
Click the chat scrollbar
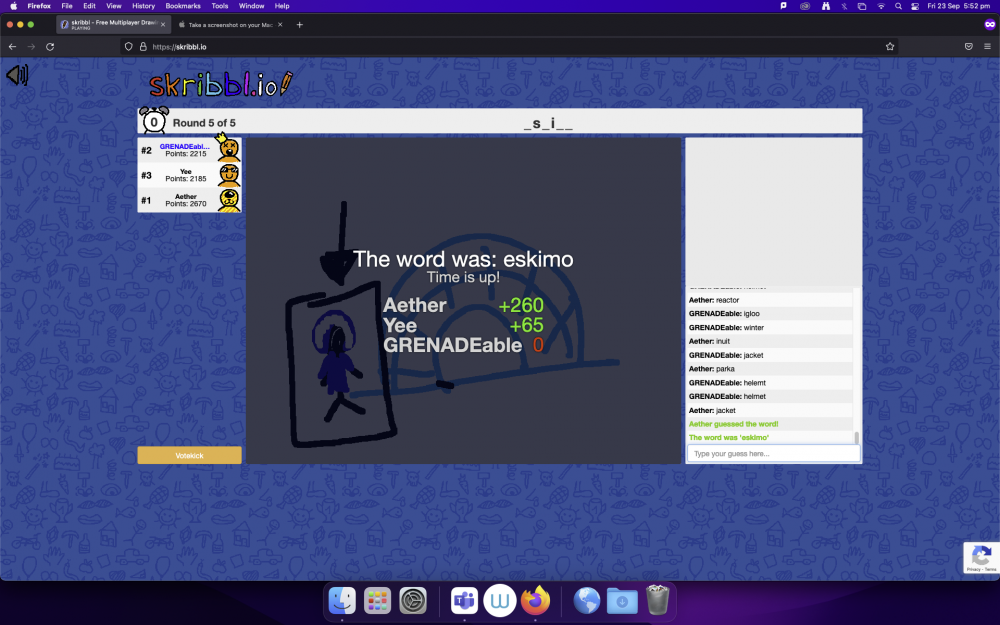(x=856, y=438)
